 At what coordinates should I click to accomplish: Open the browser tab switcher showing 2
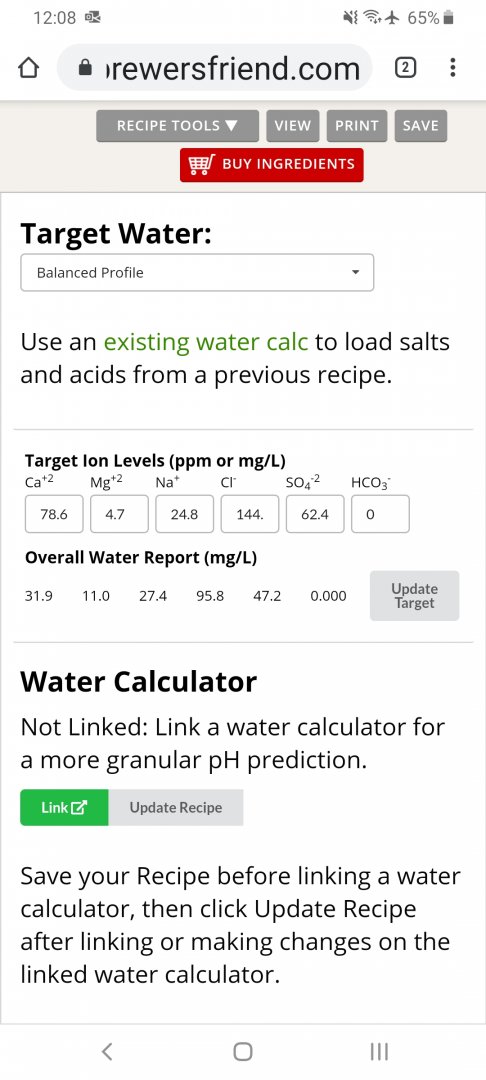[x=406, y=68]
